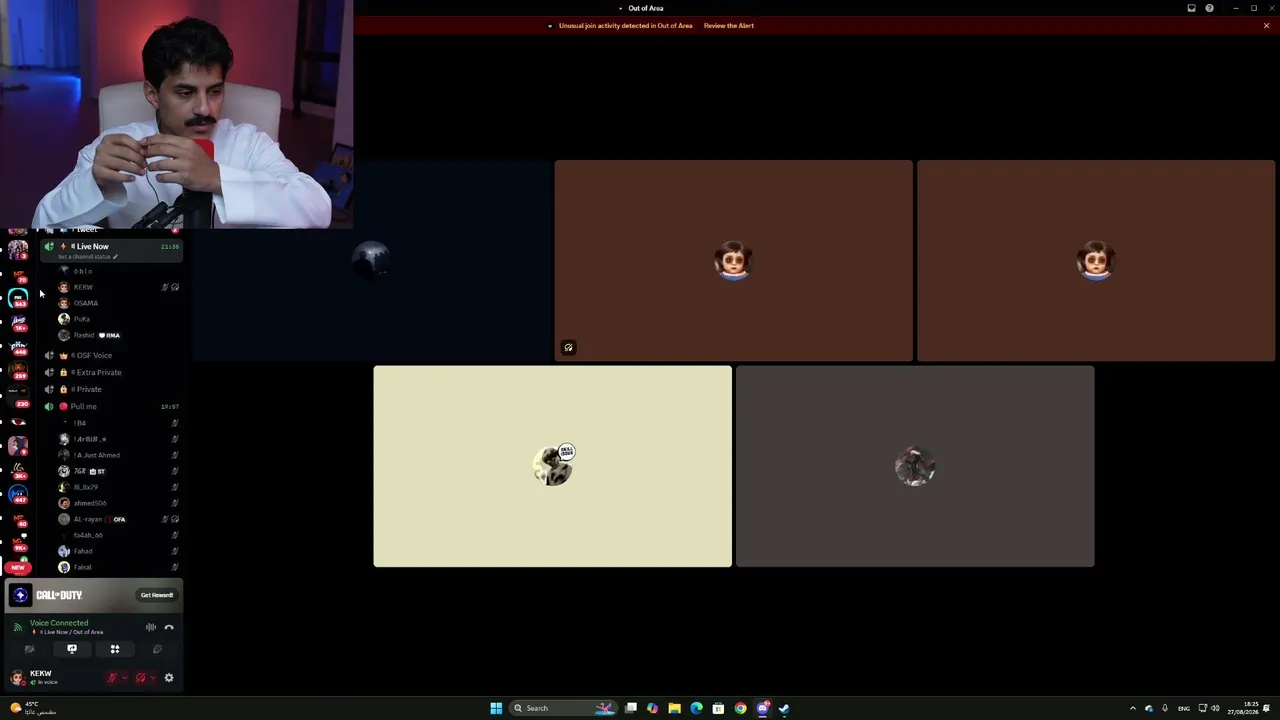
Task: Edit the 'Set a channel status' text
Action: pos(87,257)
